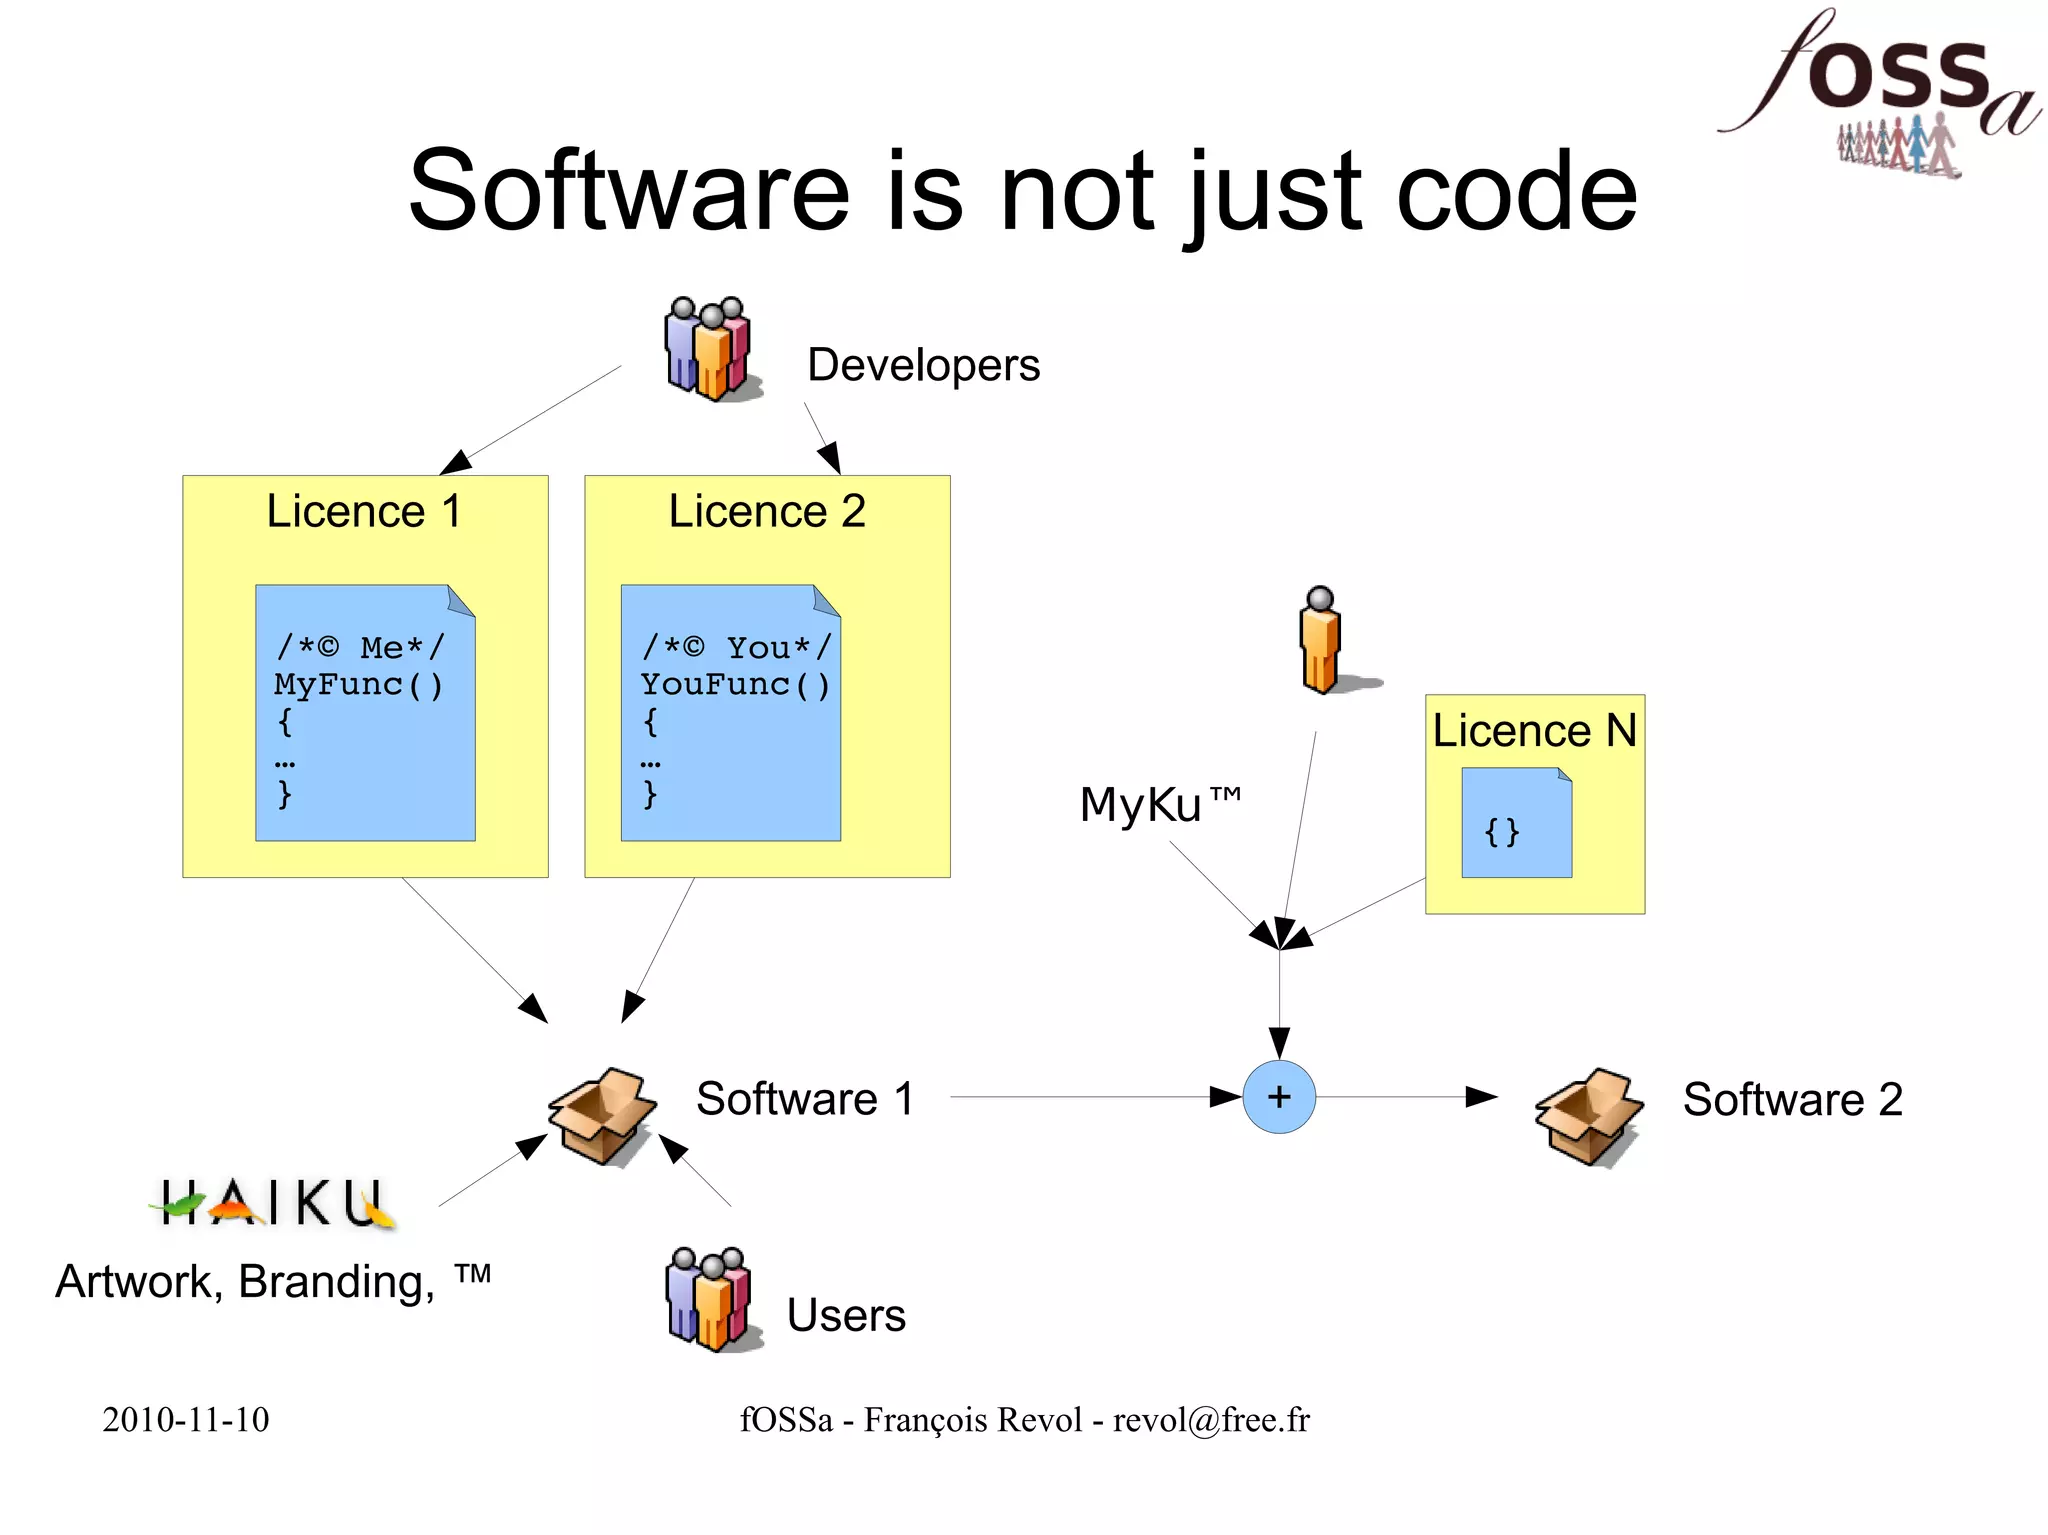Select the YouFunc code document icon

coord(730,712)
